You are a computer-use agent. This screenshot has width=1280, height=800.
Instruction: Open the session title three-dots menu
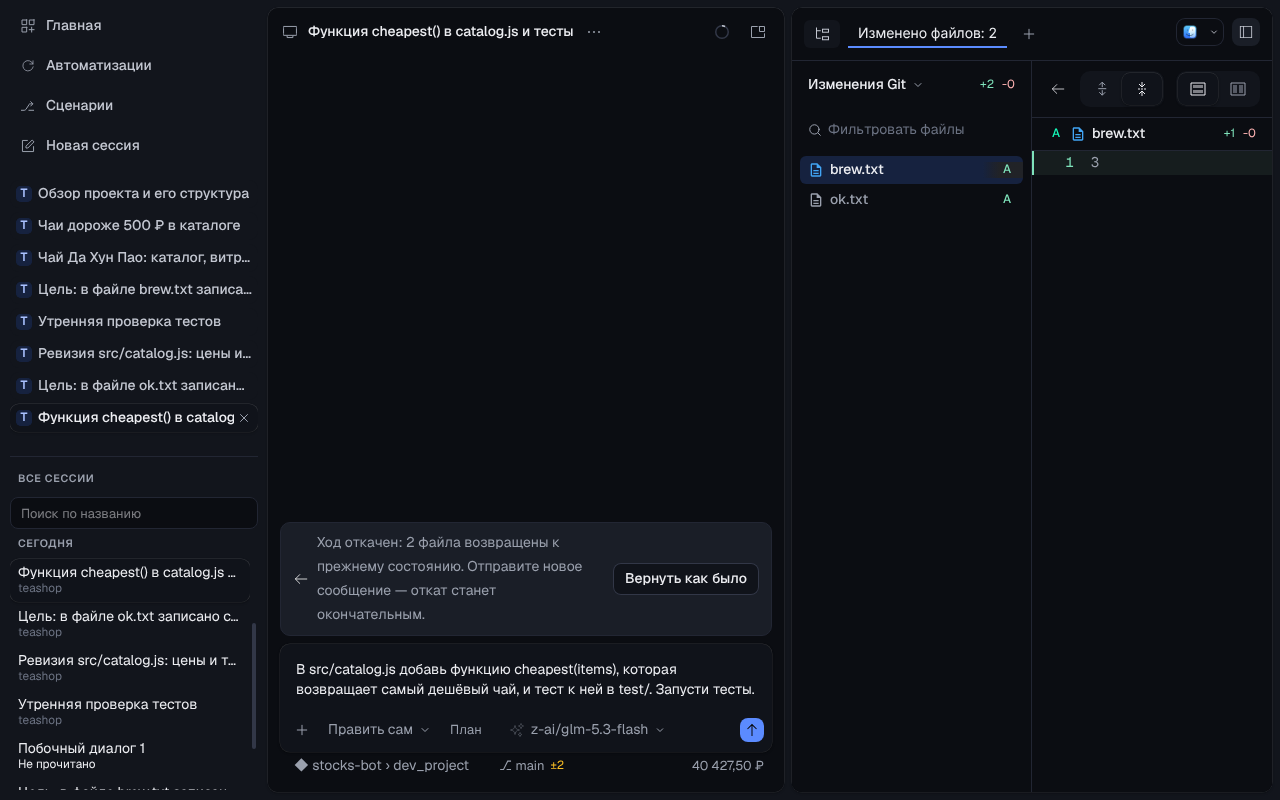(594, 32)
